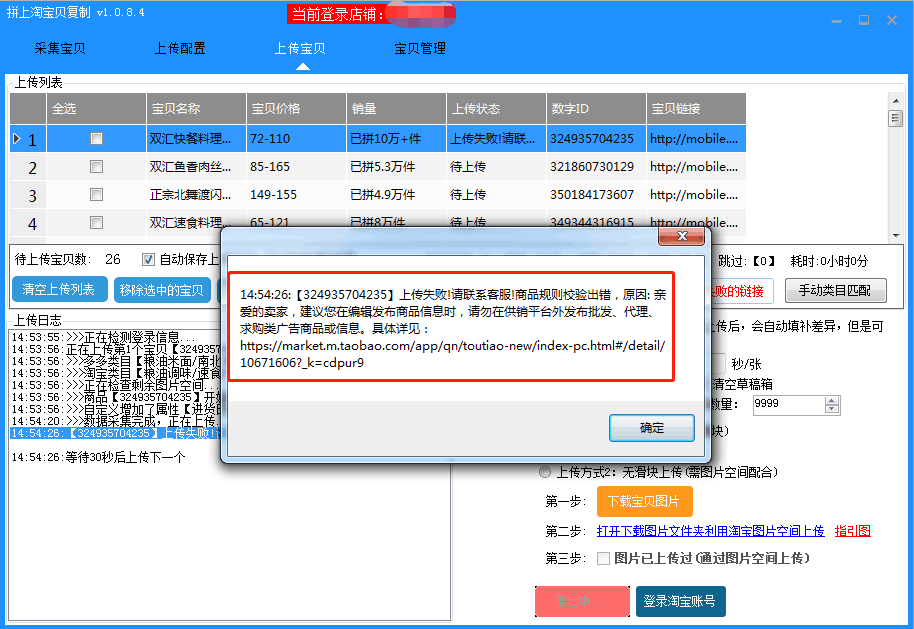Select the 上传宝贝 tab
The height and width of the screenshot is (629, 914).
click(x=300, y=48)
